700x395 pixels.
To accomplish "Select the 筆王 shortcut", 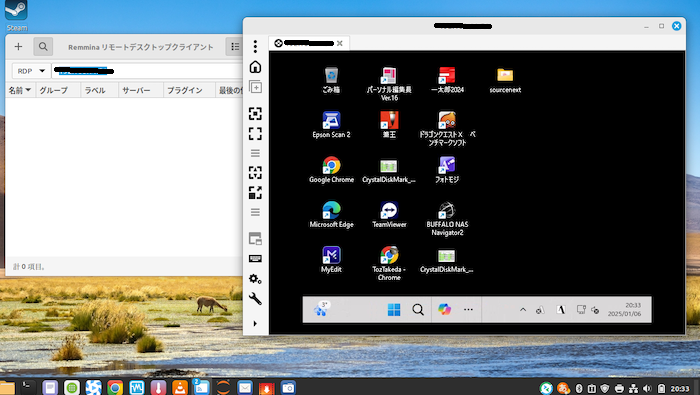I will pyautogui.click(x=389, y=125).
